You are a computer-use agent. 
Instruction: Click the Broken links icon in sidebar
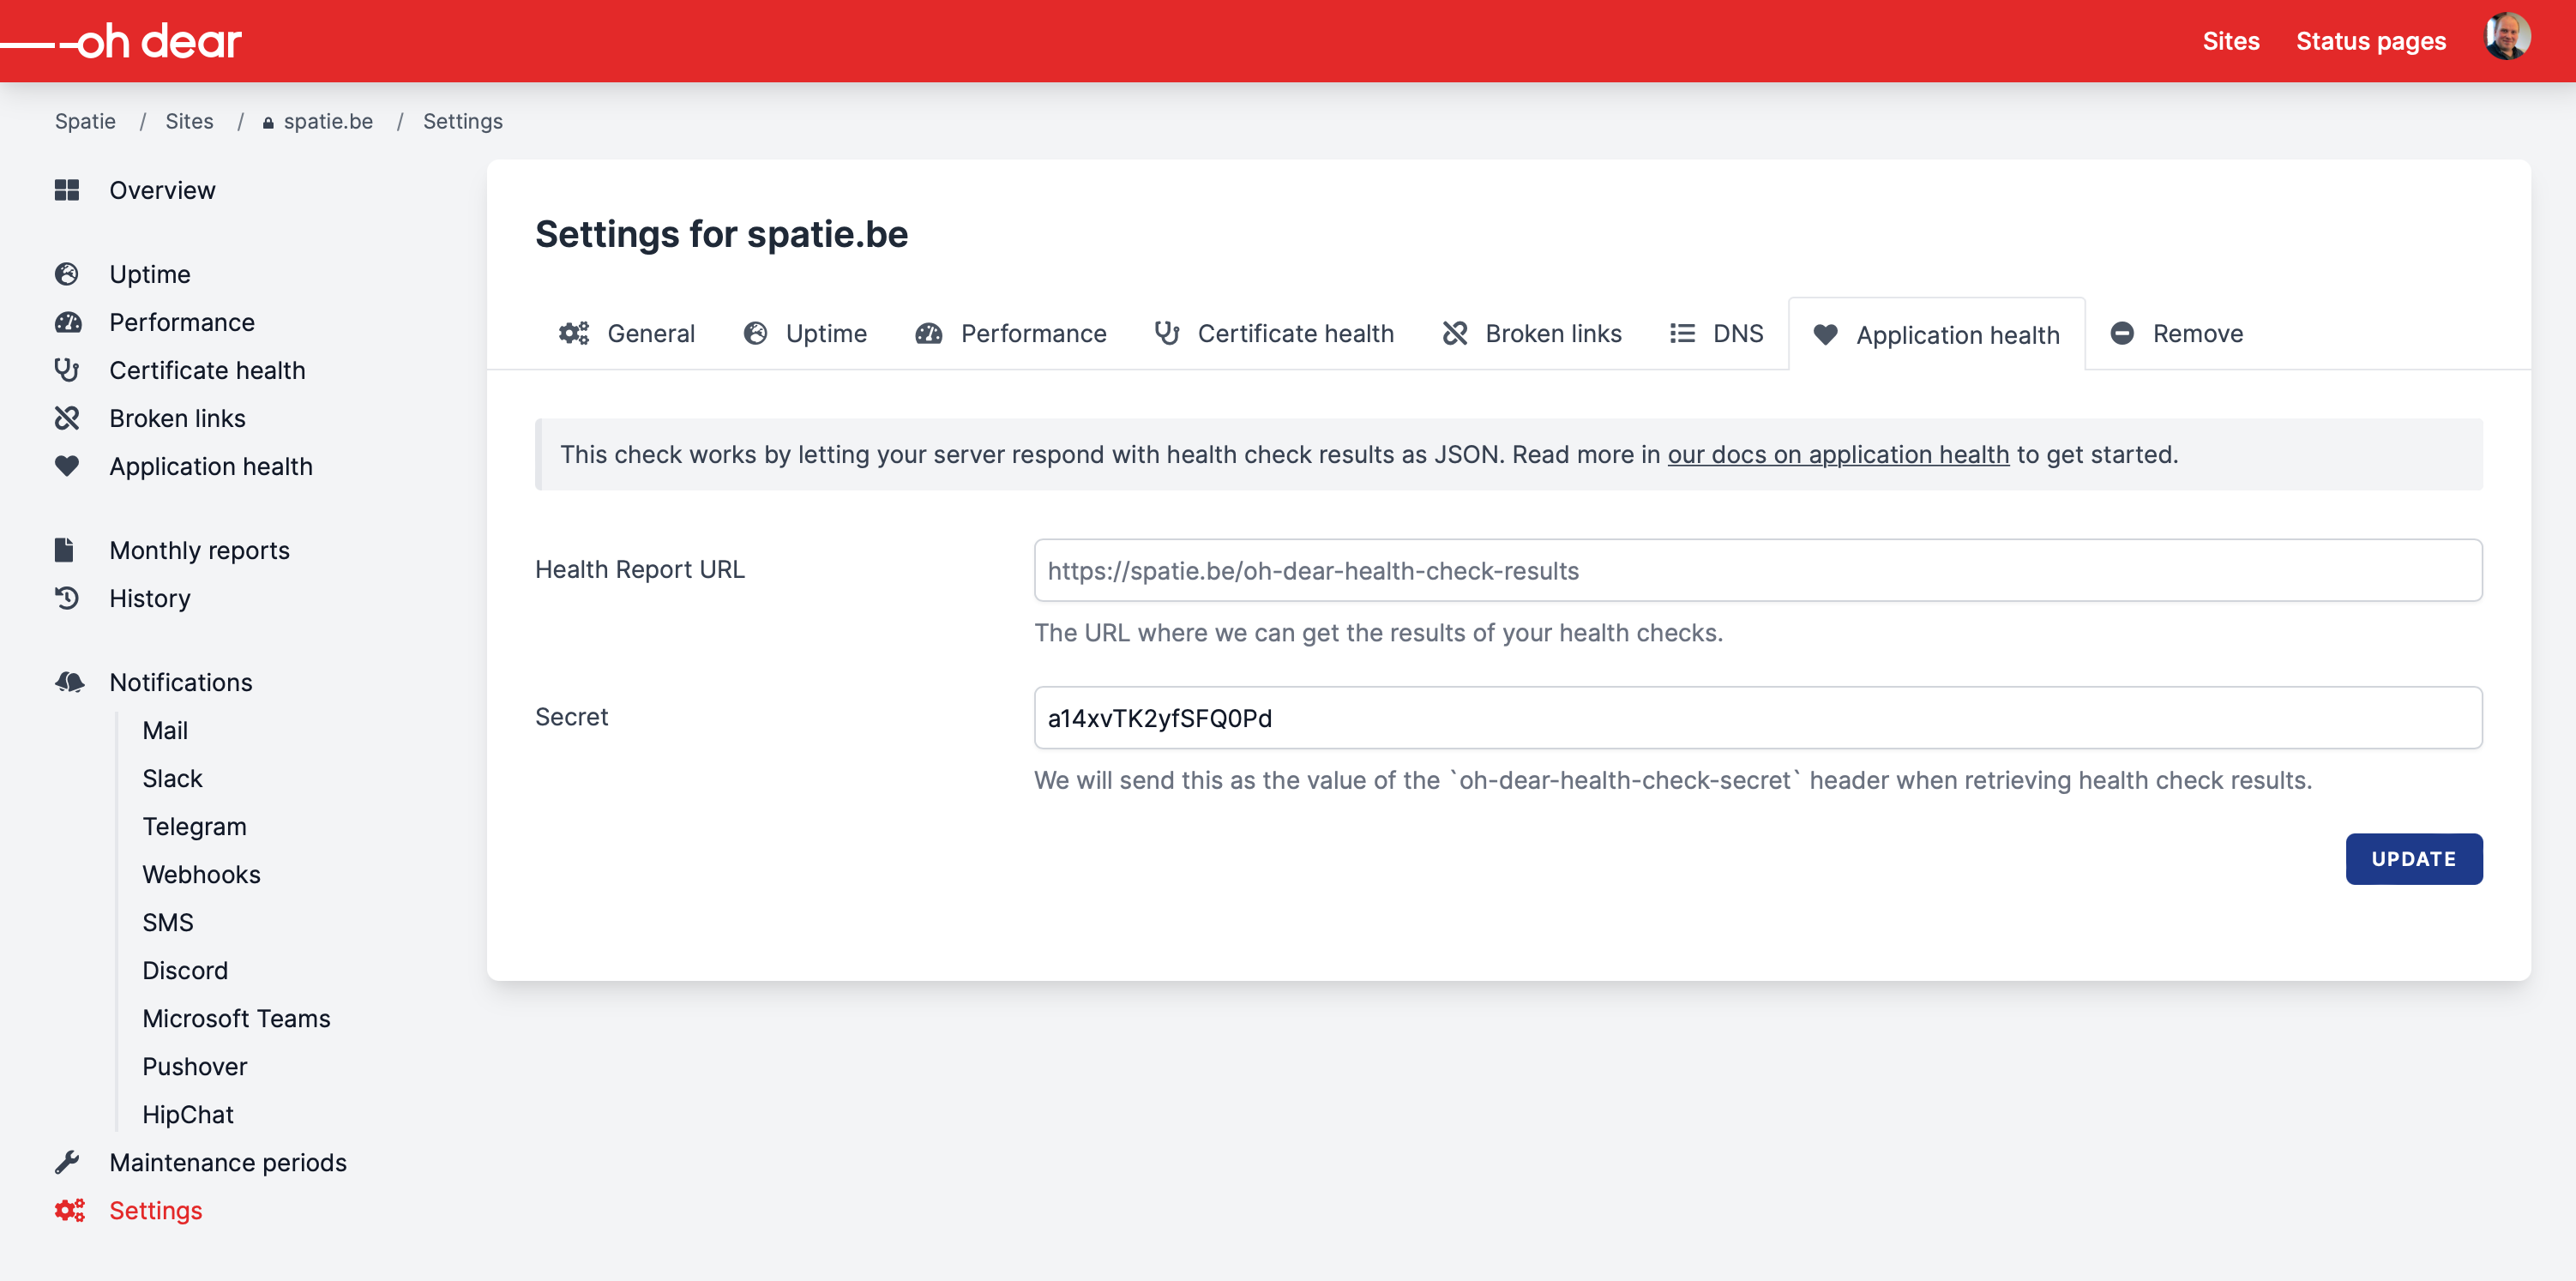[x=67, y=418]
